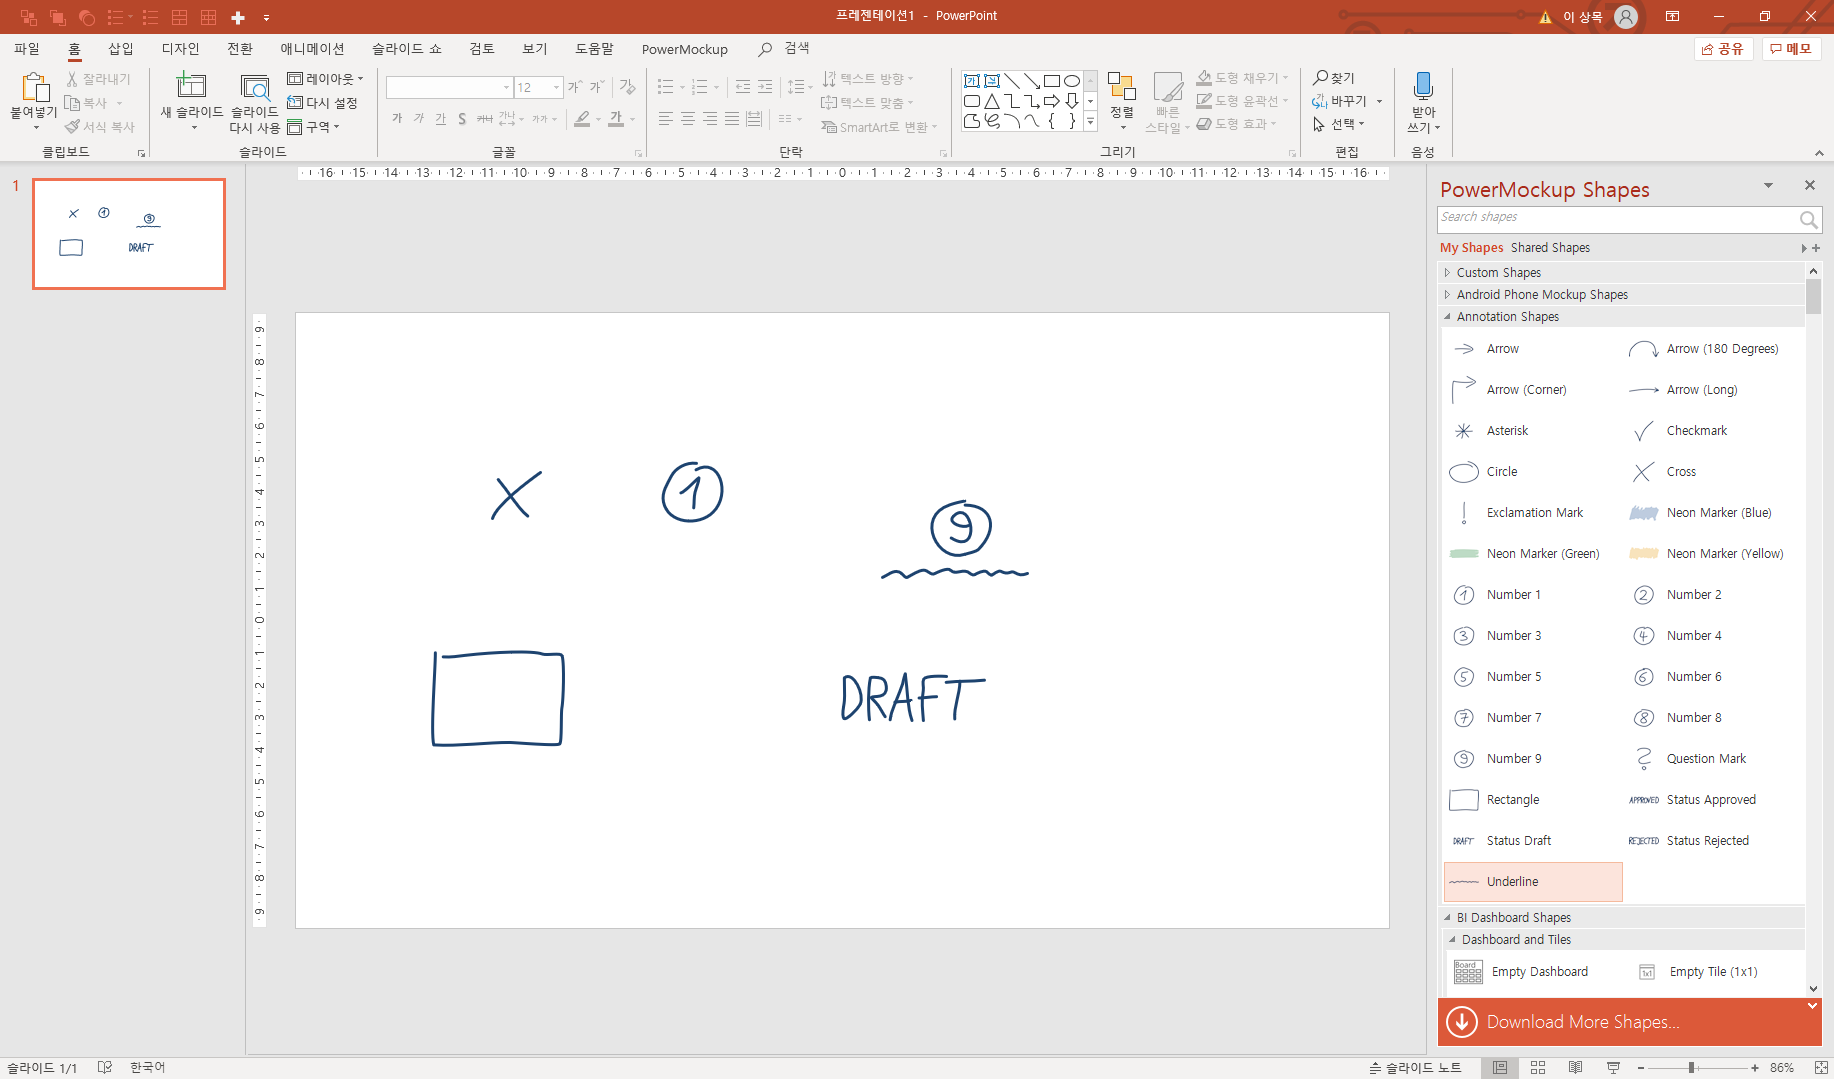Open the PowerMockup ribbon tab
Viewport: 1834px width, 1080px height.
point(685,49)
